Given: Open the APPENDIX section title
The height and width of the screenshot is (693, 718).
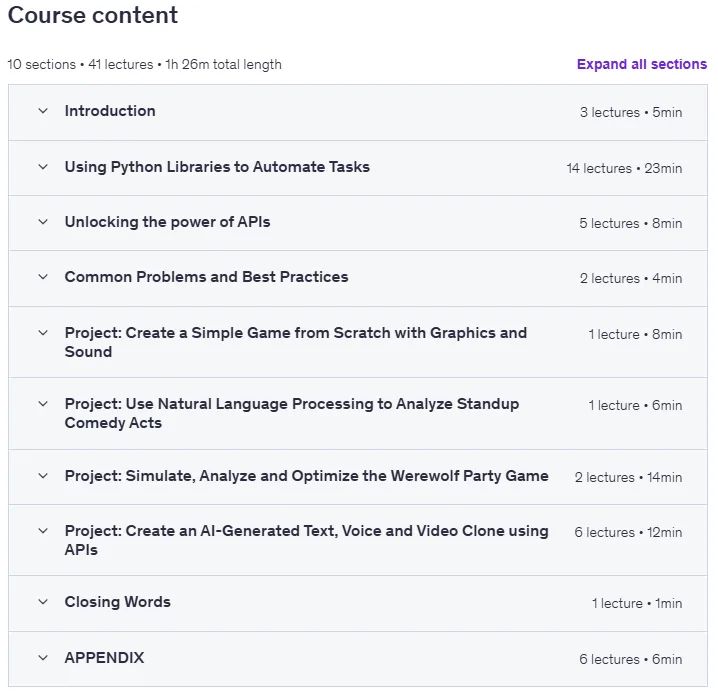Looking at the screenshot, I should [104, 658].
